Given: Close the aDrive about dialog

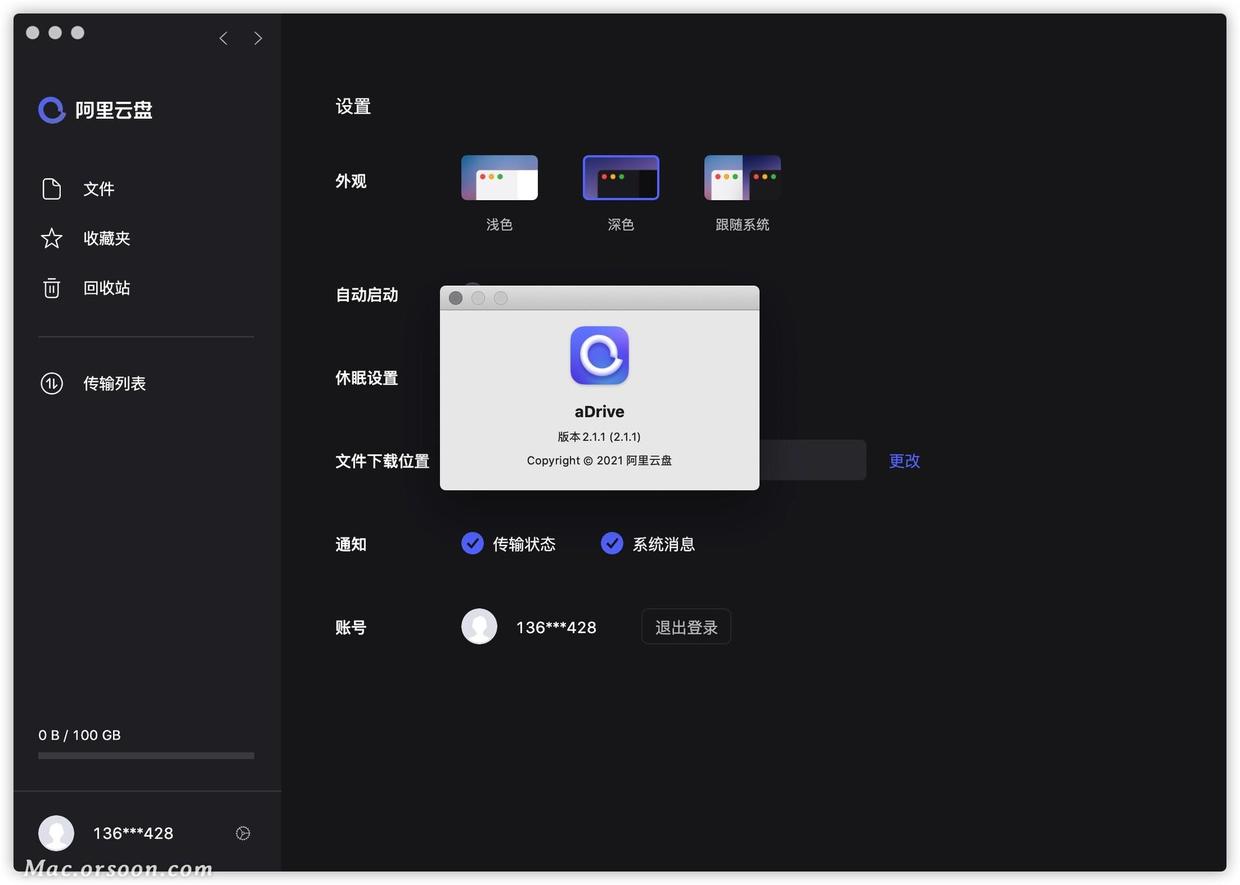Looking at the screenshot, I should (x=455, y=298).
